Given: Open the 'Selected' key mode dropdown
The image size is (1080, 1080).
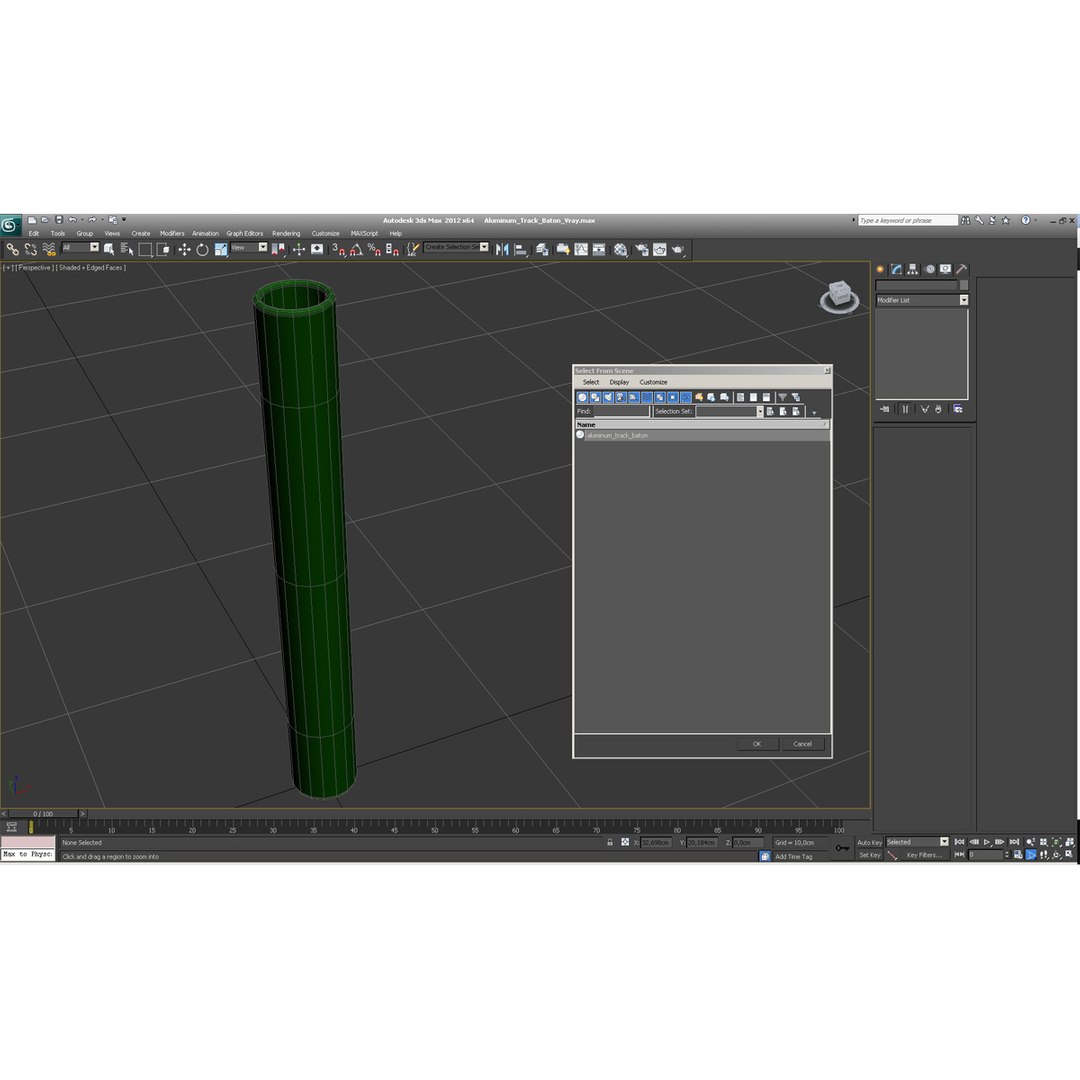Looking at the screenshot, I should (x=917, y=842).
